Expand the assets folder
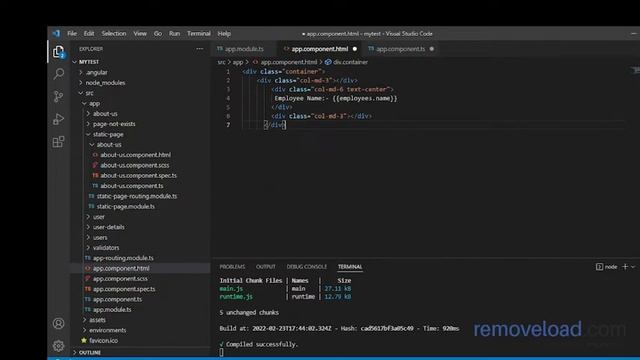Image resolution: width=640 pixels, height=360 pixels. [x=141, y=320]
